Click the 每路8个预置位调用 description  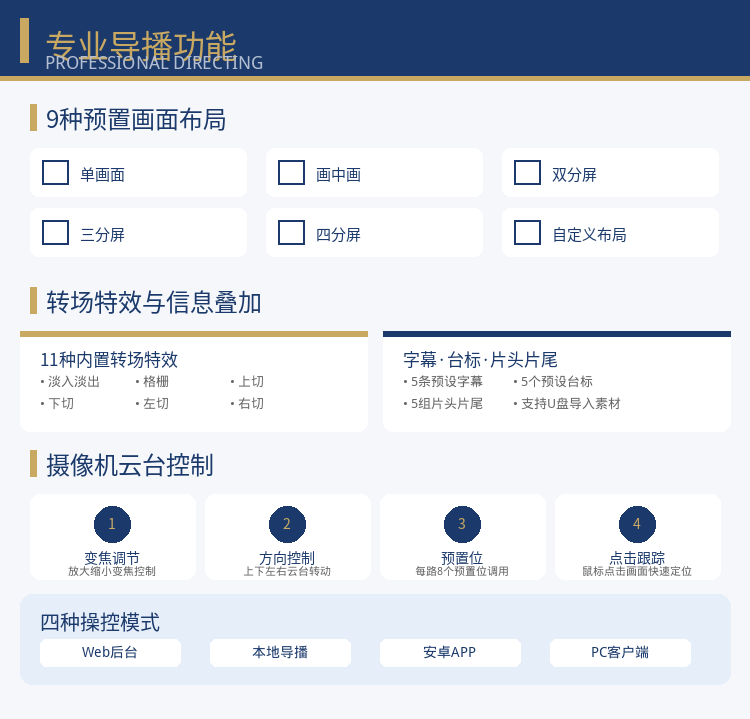[462, 571]
